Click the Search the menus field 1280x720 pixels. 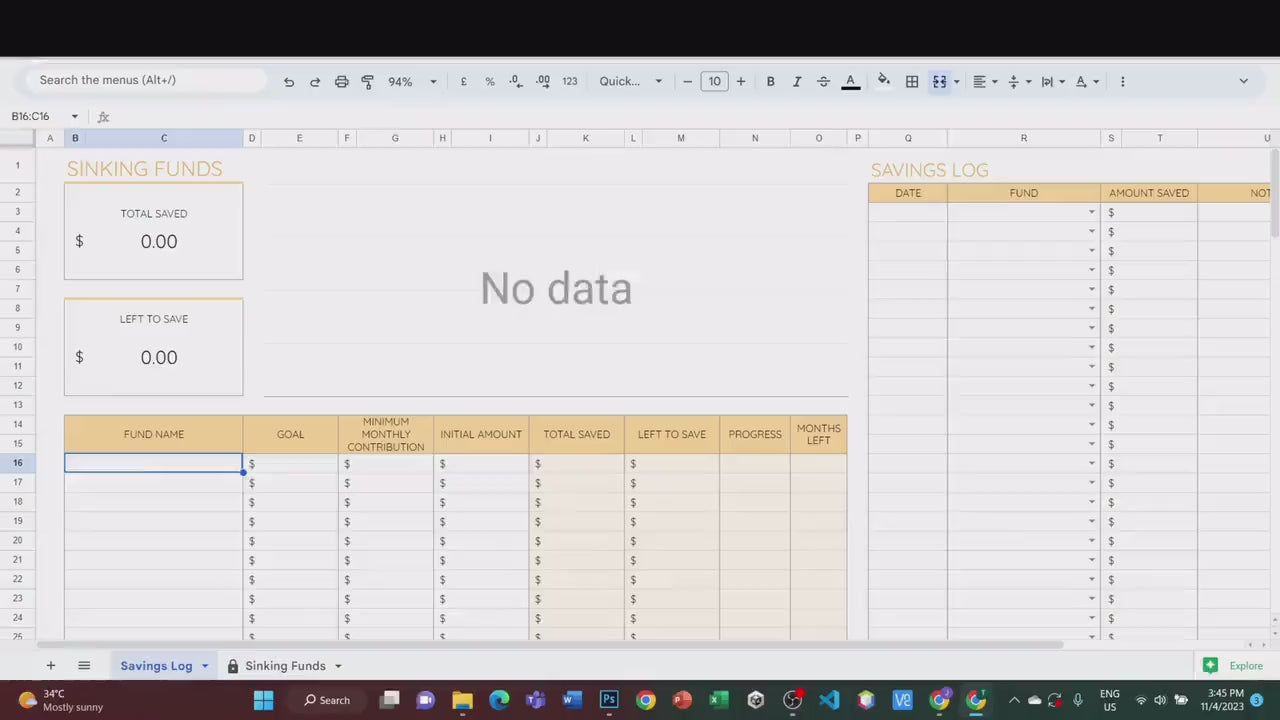[150, 80]
